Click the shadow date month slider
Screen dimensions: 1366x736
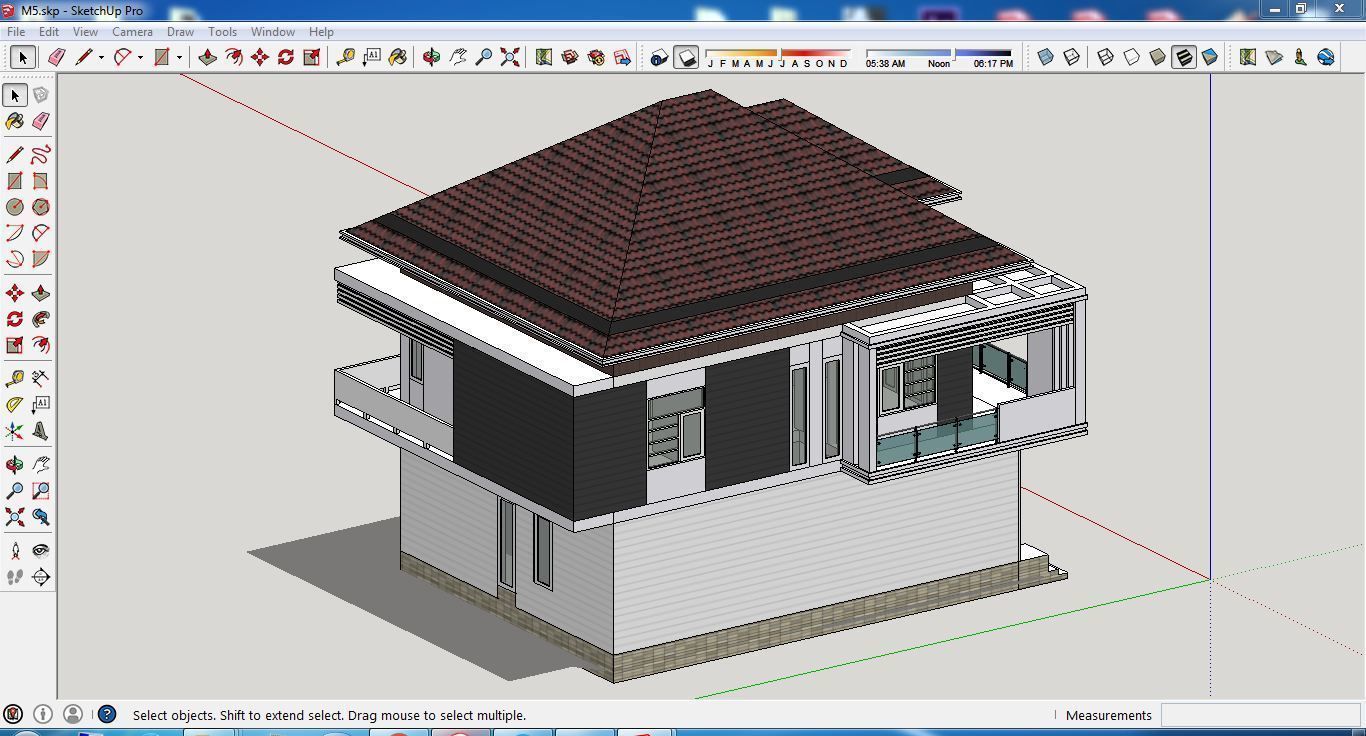coord(778,53)
